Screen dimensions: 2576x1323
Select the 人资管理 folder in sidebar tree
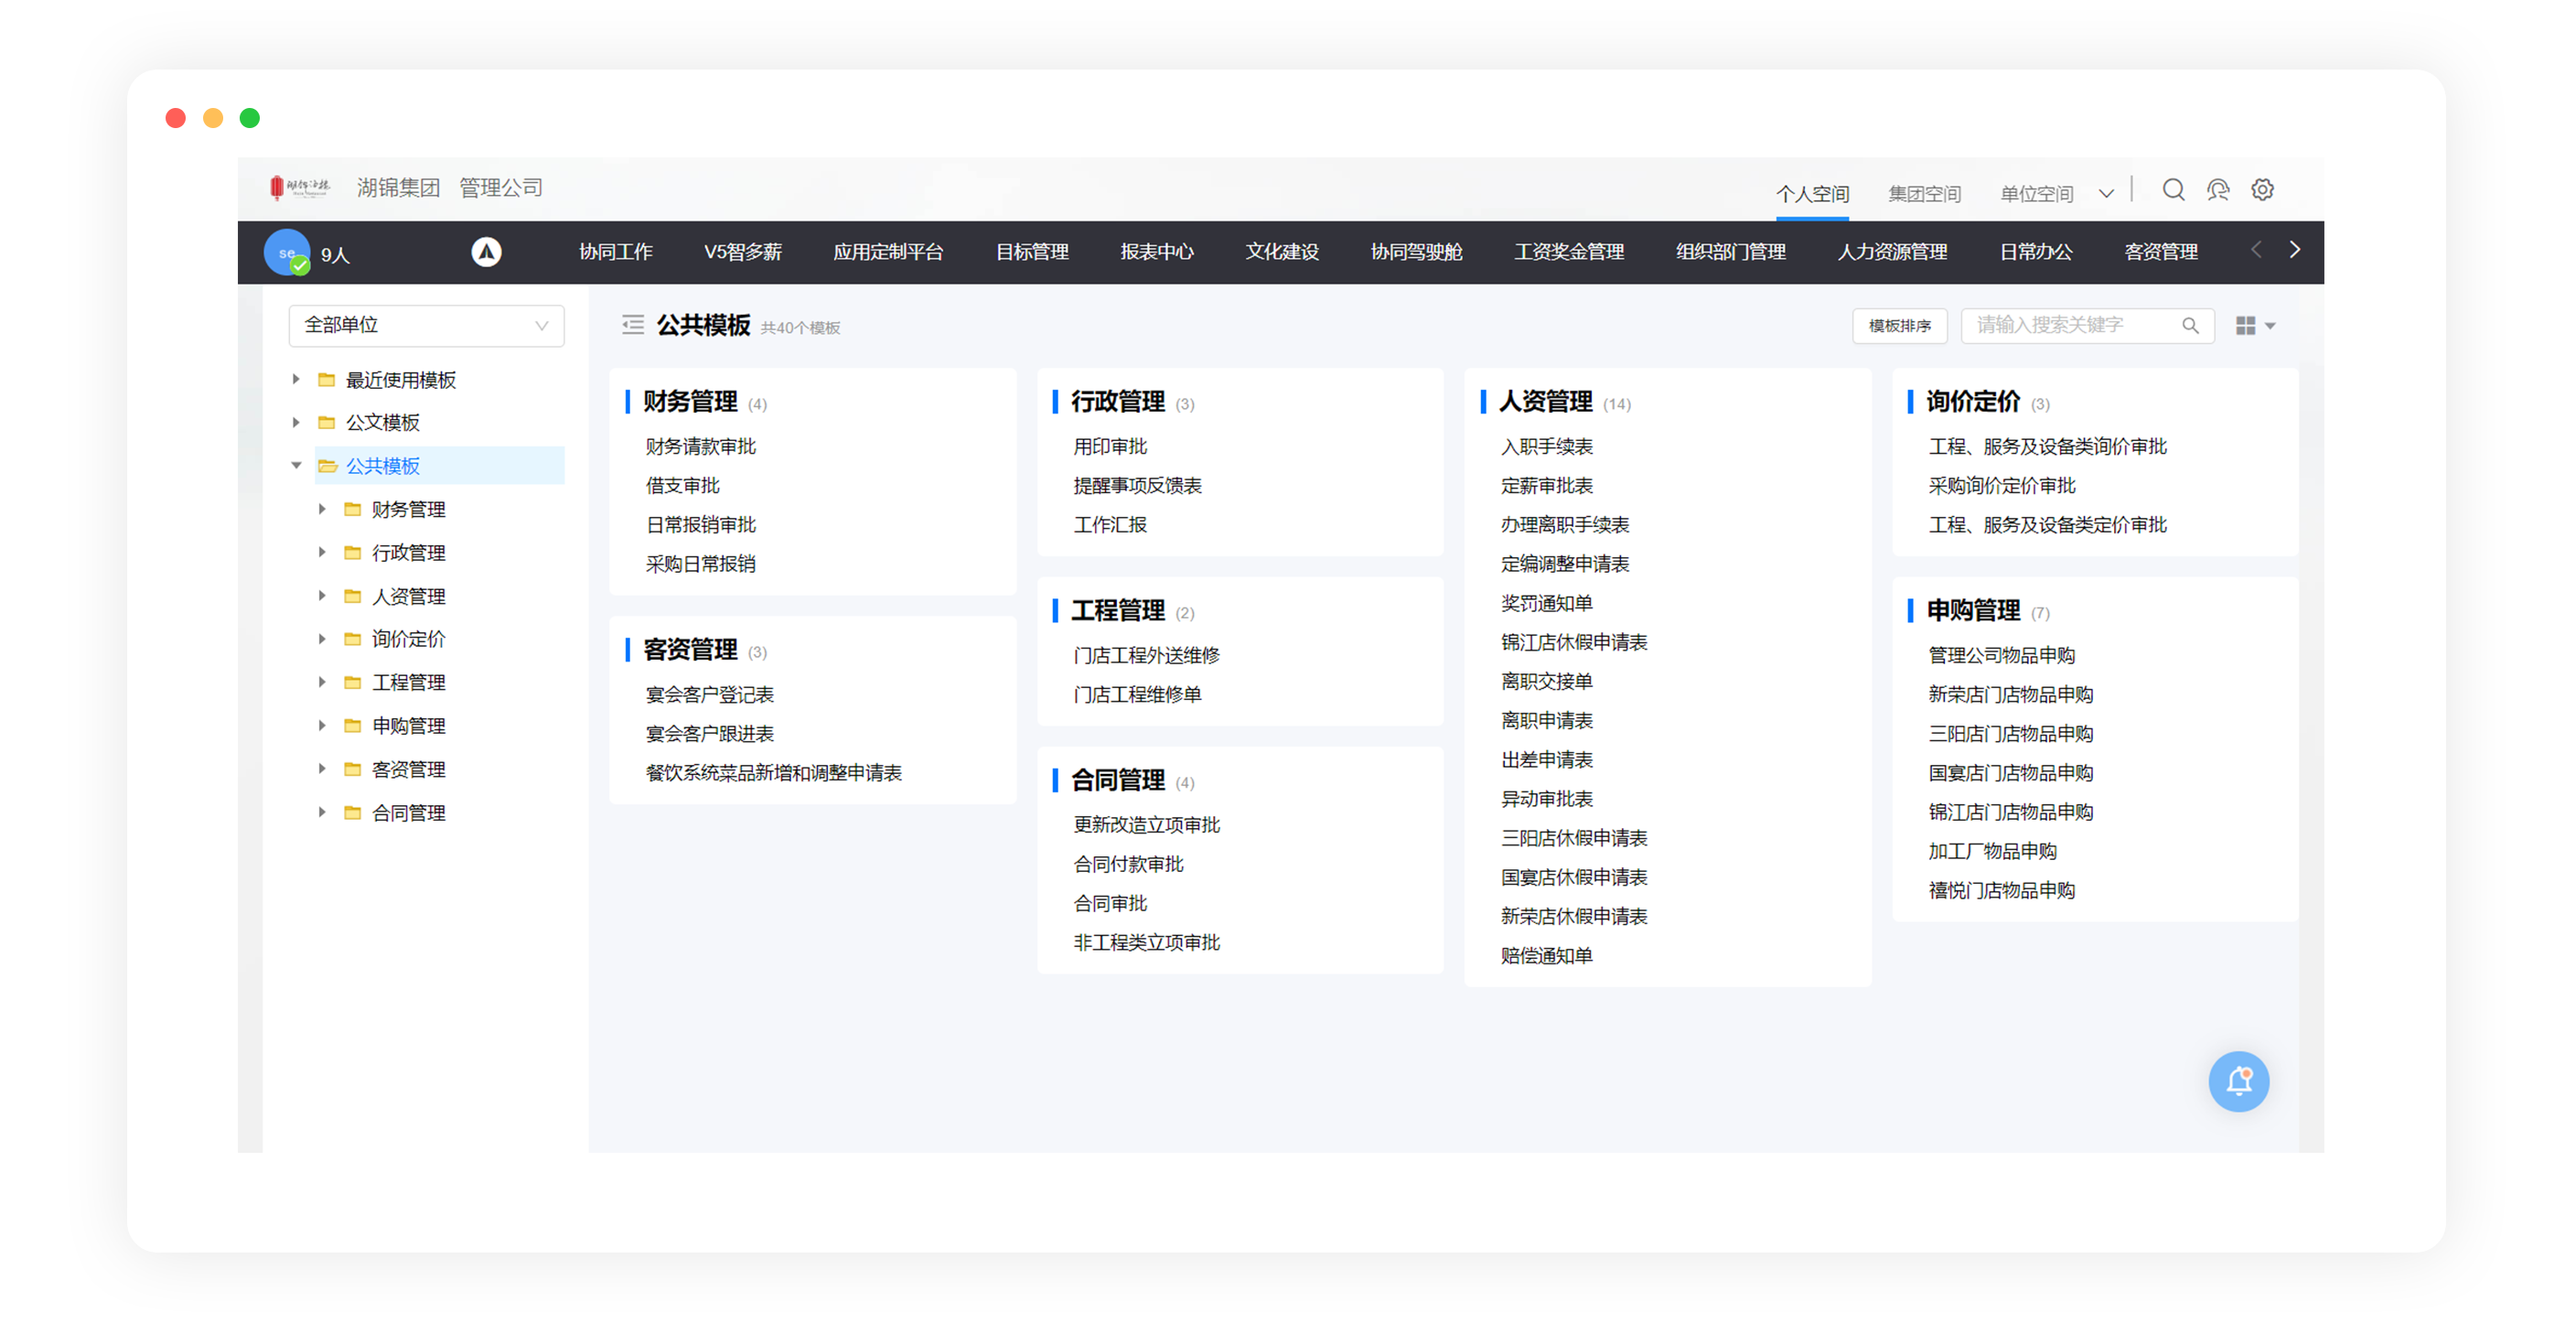tap(408, 596)
